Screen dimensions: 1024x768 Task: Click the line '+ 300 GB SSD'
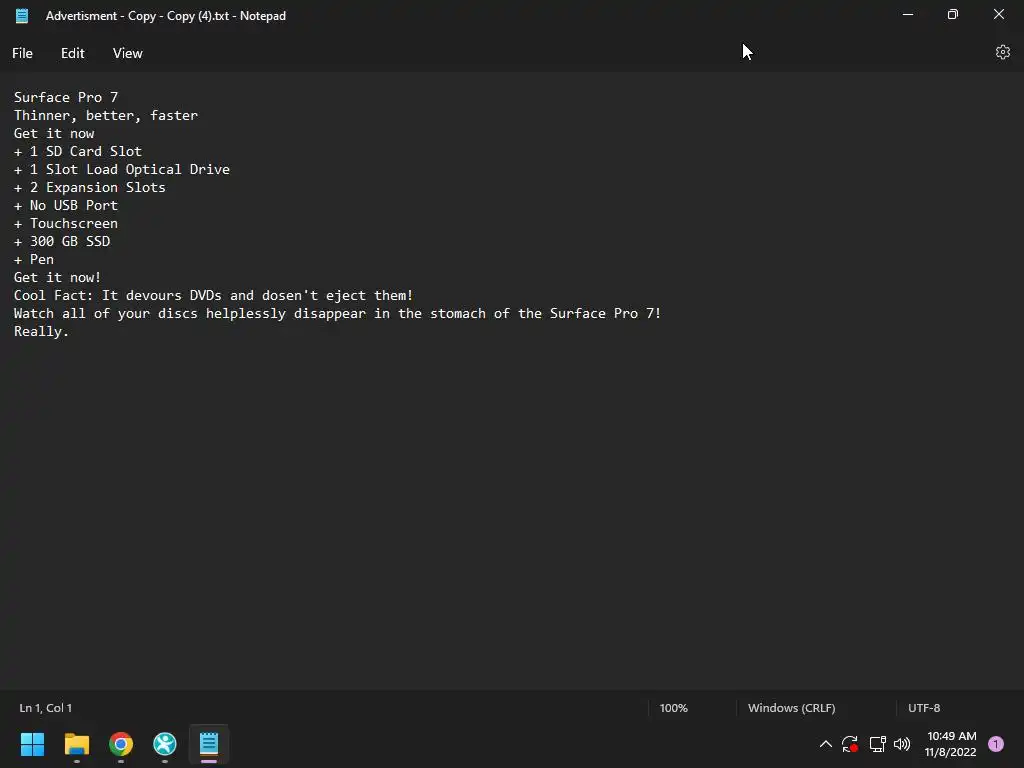click(62, 242)
